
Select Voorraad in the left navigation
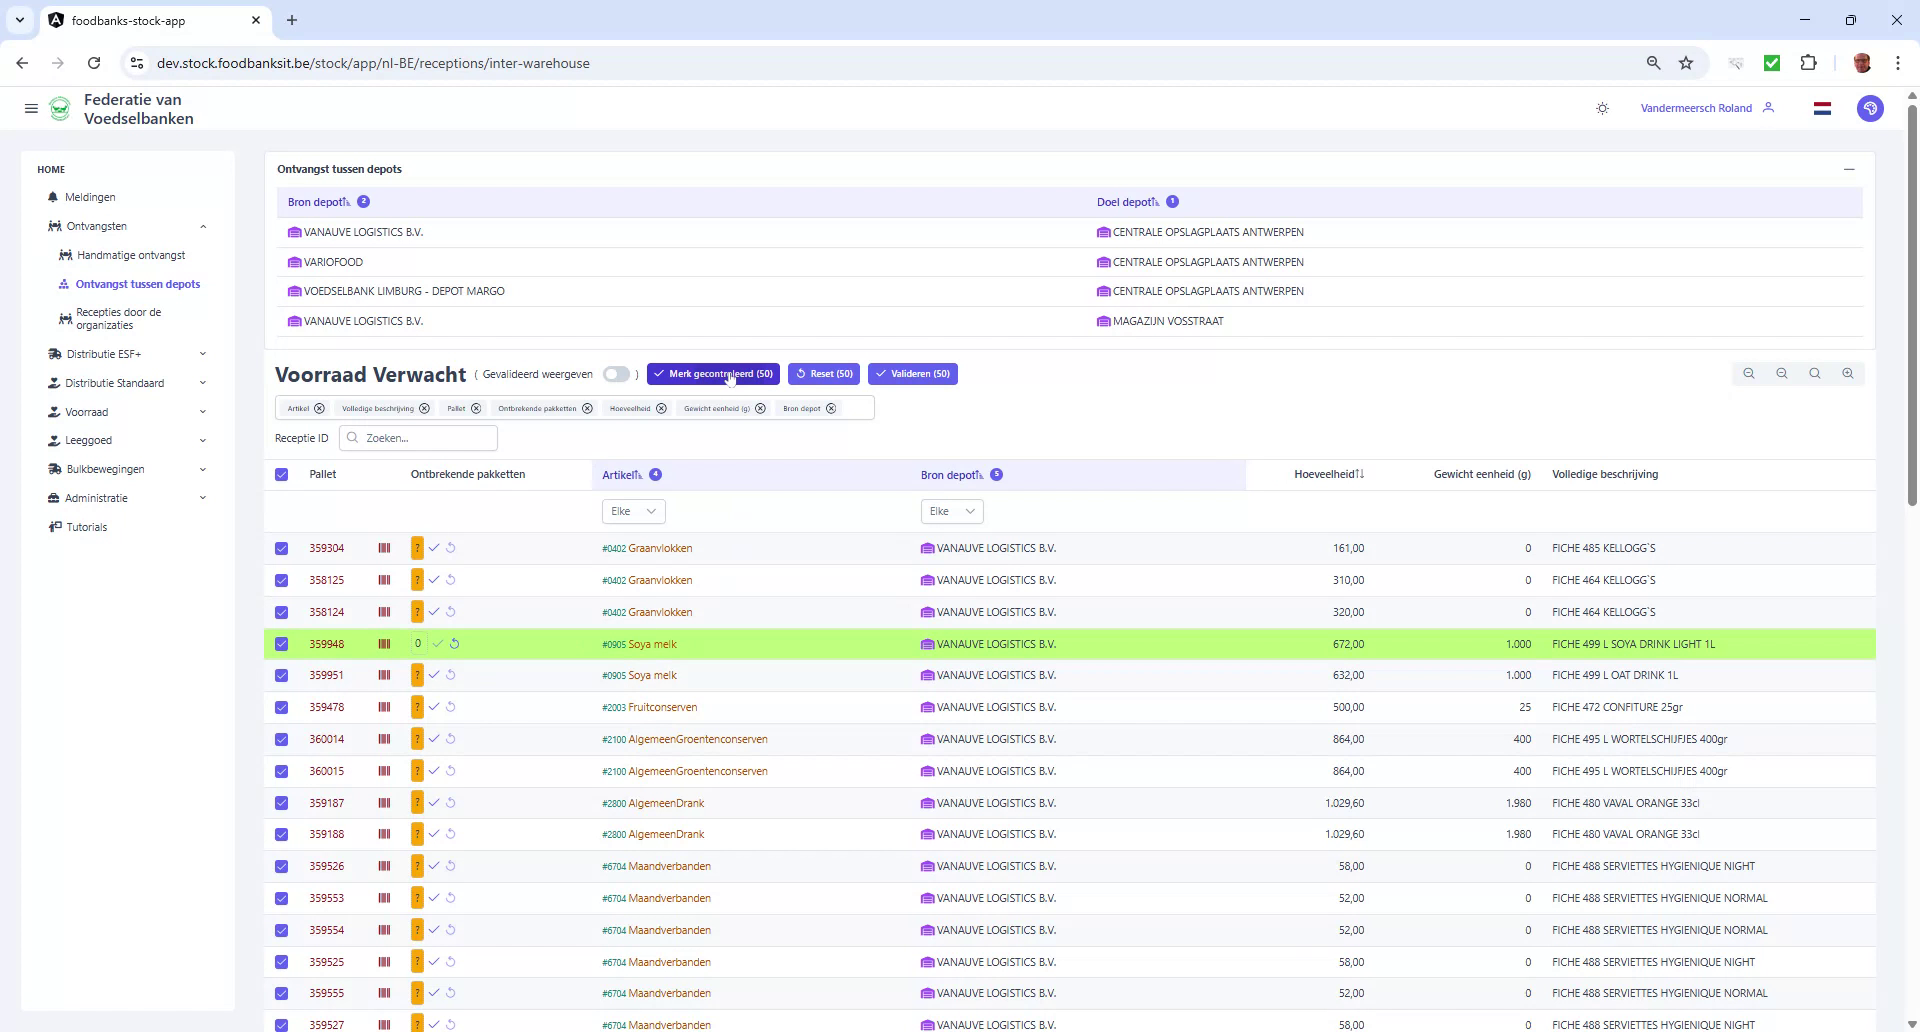(x=86, y=412)
